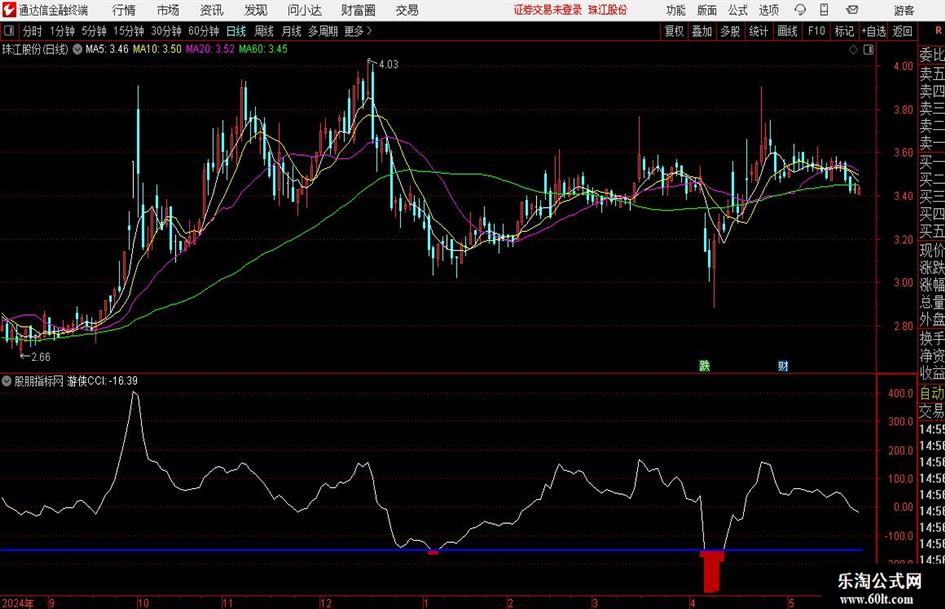Image resolution: width=945 pixels, height=609 pixels.
Task: Click the MA5: 3.46 value label
Action: tap(107, 49)
